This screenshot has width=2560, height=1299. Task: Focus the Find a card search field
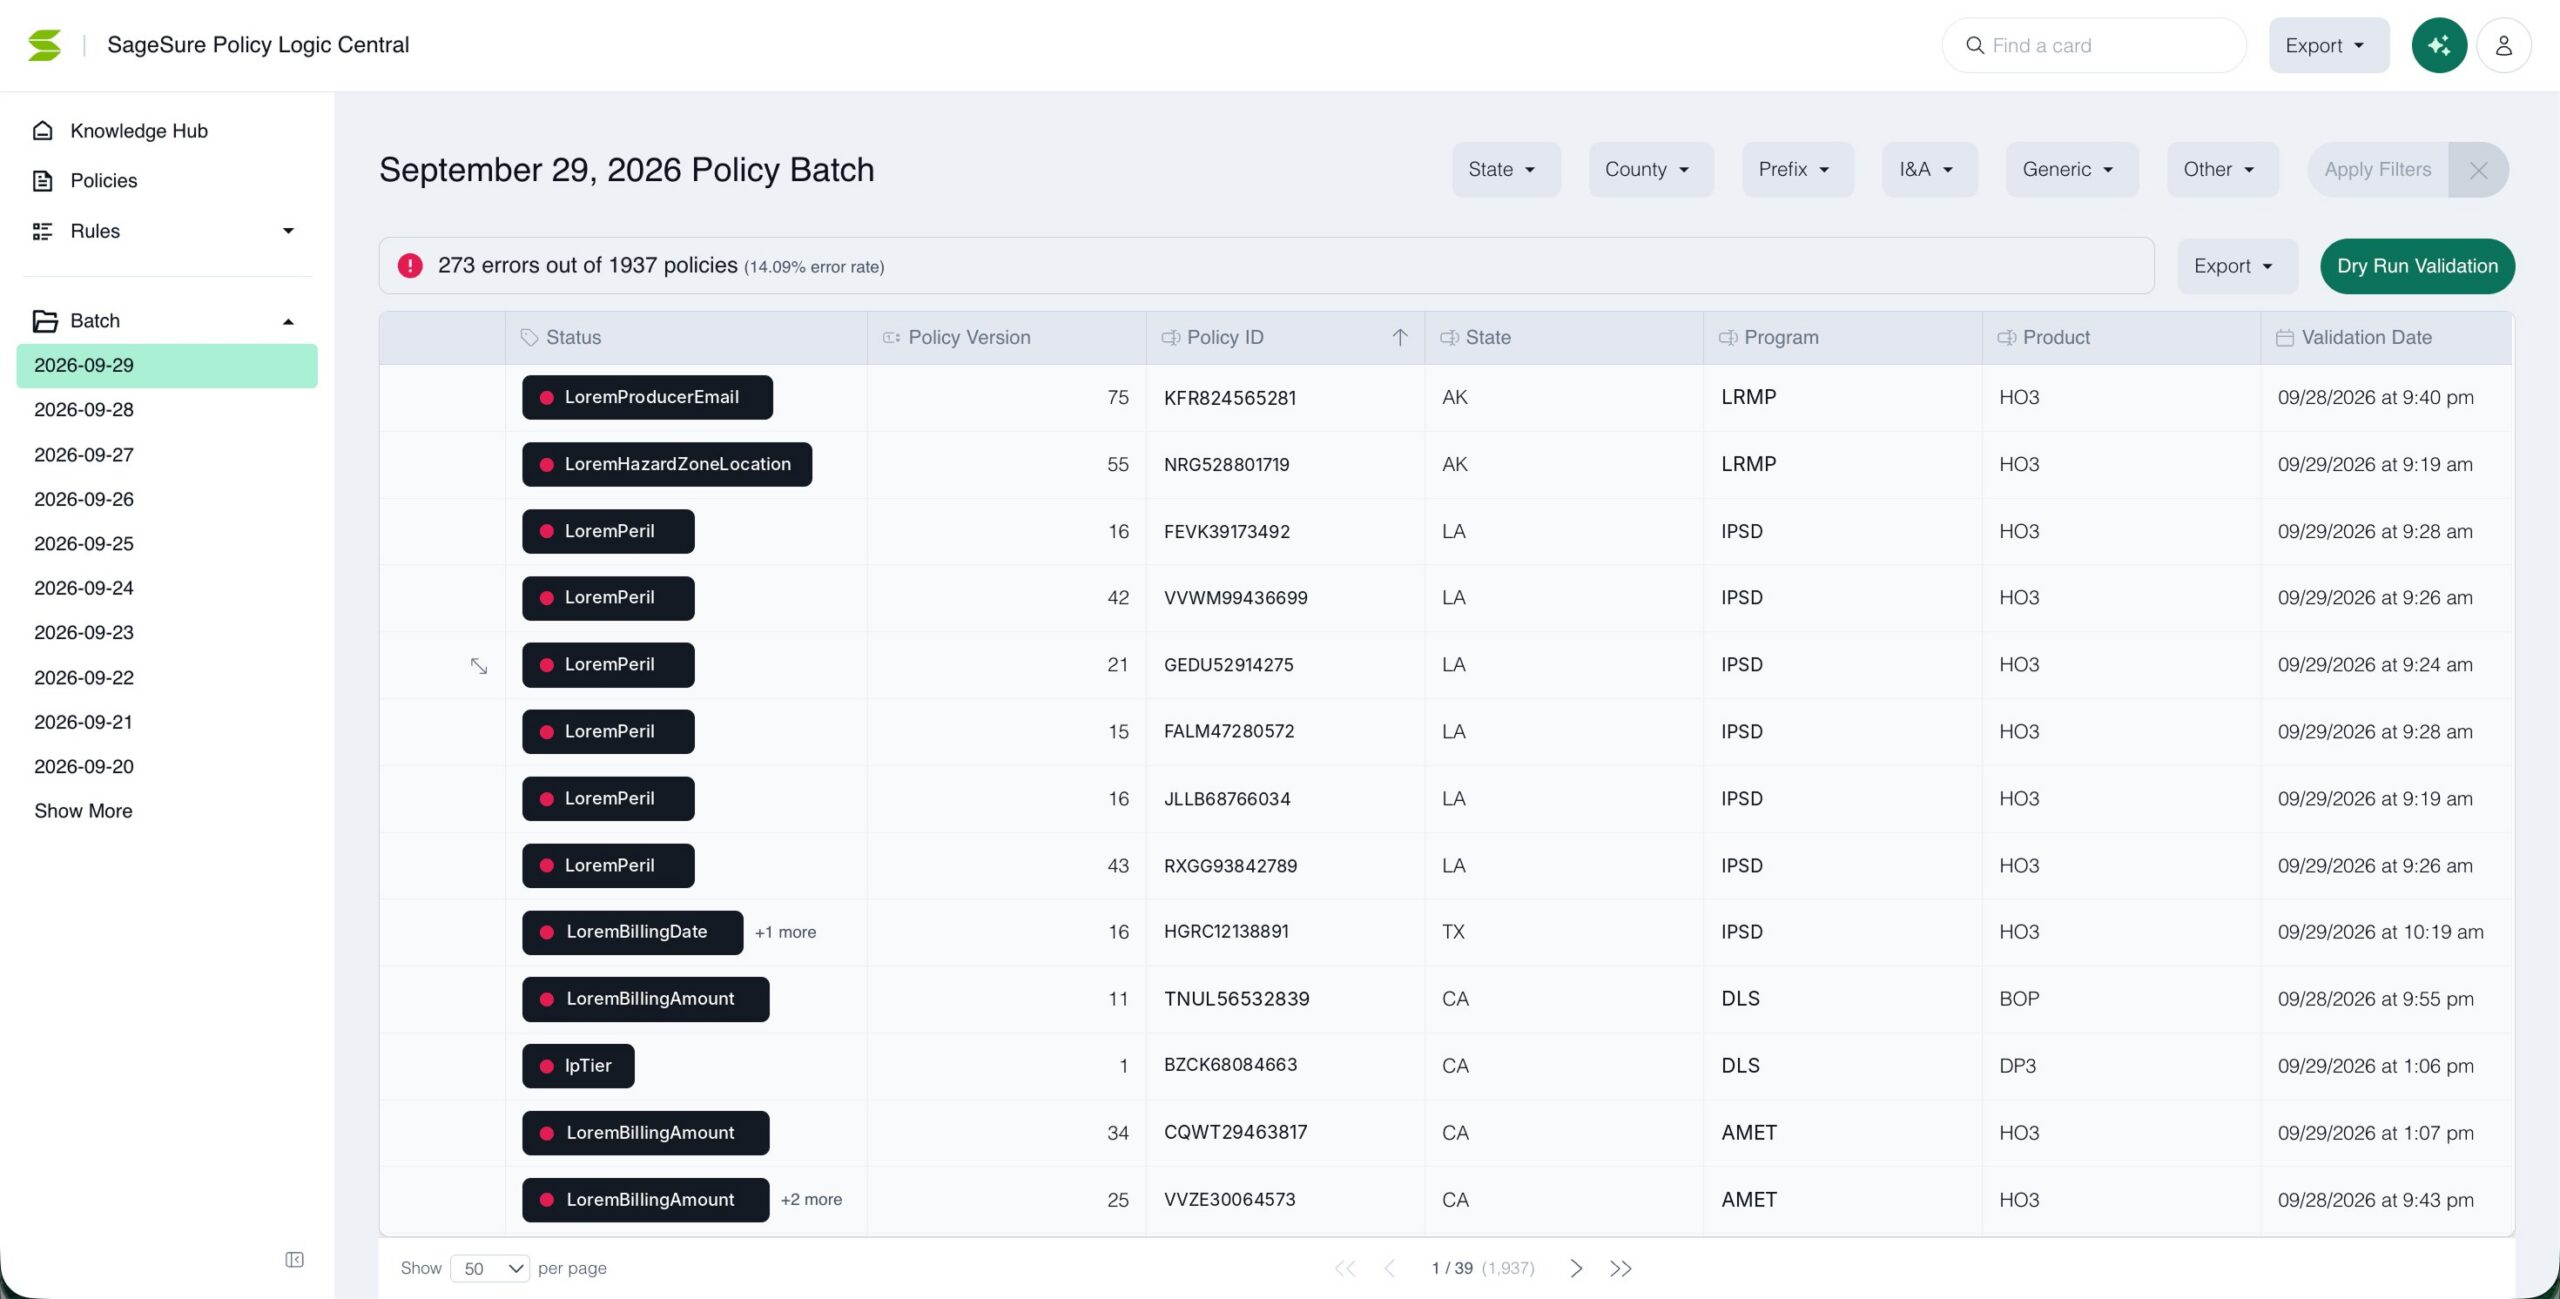[x=2094, y=45]
